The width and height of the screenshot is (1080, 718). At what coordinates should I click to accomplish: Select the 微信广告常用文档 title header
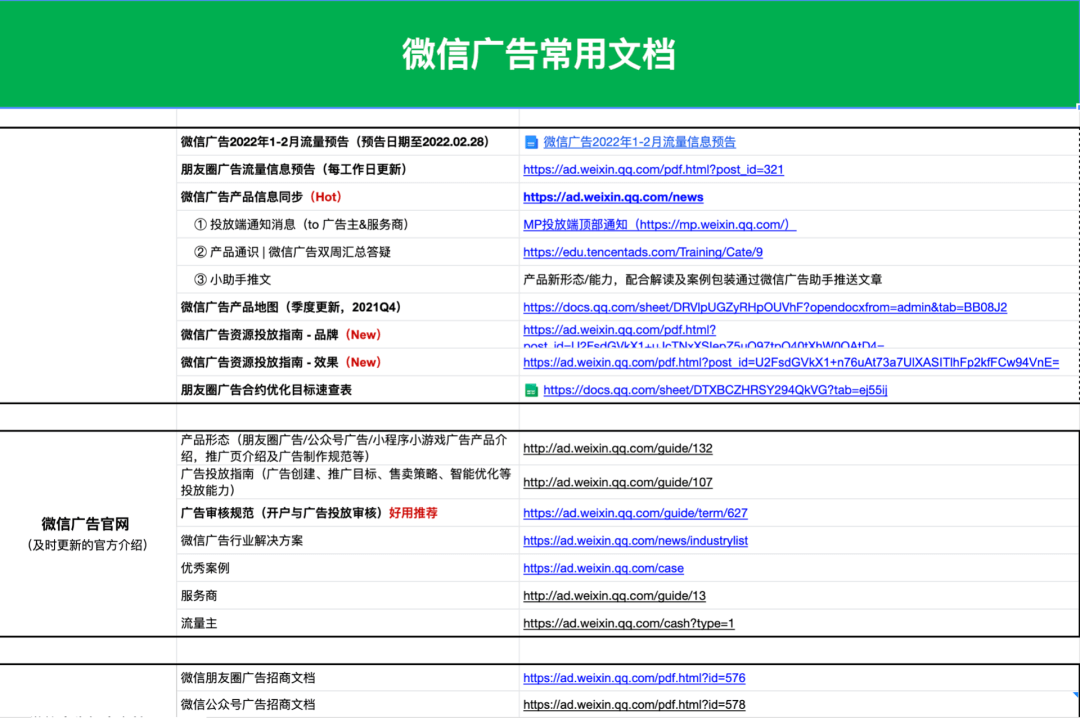539,54
